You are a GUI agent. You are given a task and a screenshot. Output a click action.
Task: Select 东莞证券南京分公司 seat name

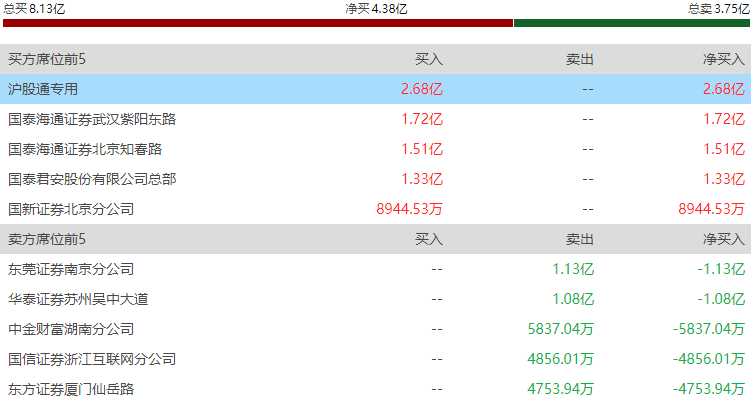pyautogui.click(x=71, y=269)
